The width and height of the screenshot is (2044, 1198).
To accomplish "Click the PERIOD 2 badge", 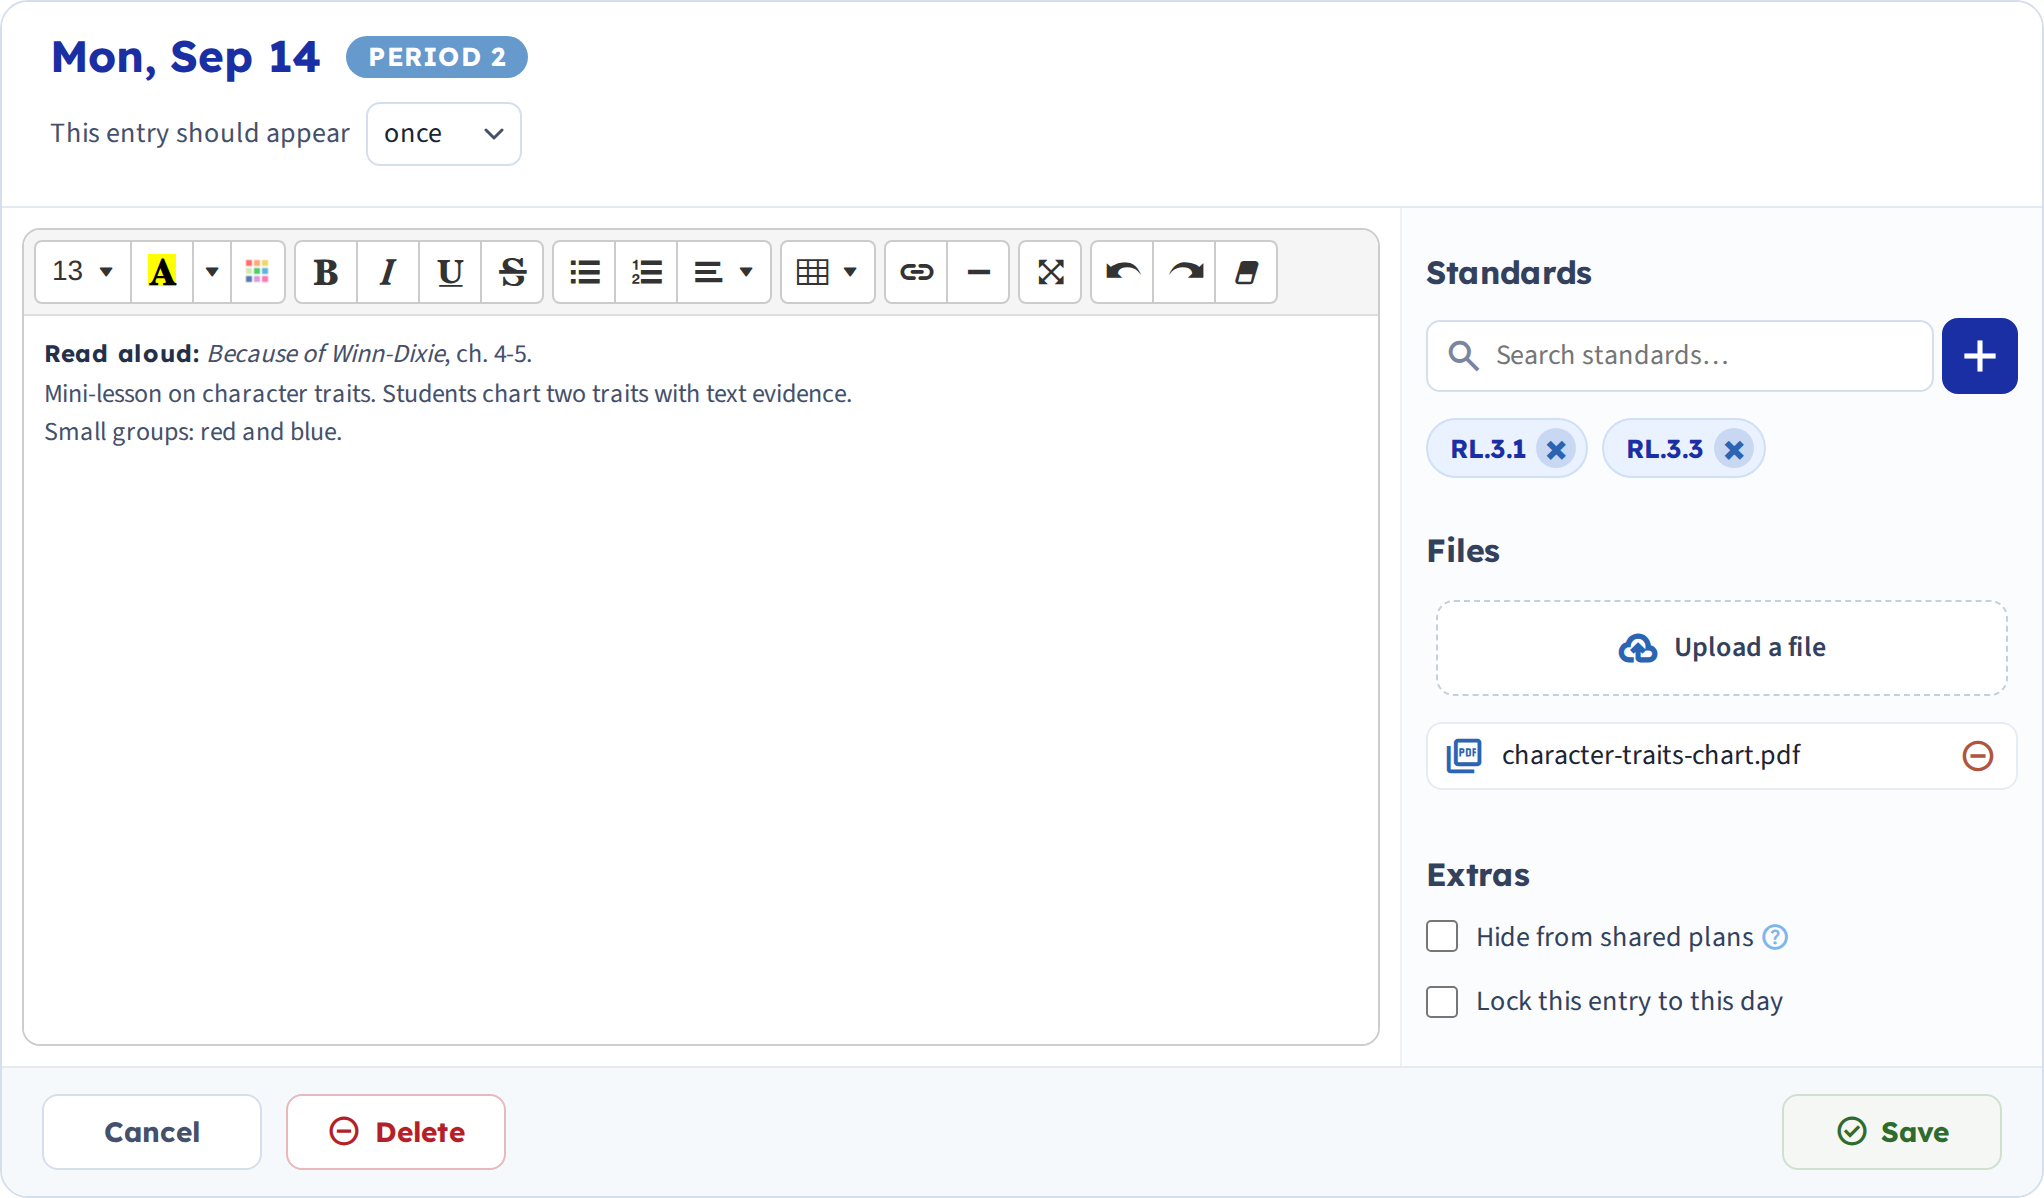I will (437, 57).
